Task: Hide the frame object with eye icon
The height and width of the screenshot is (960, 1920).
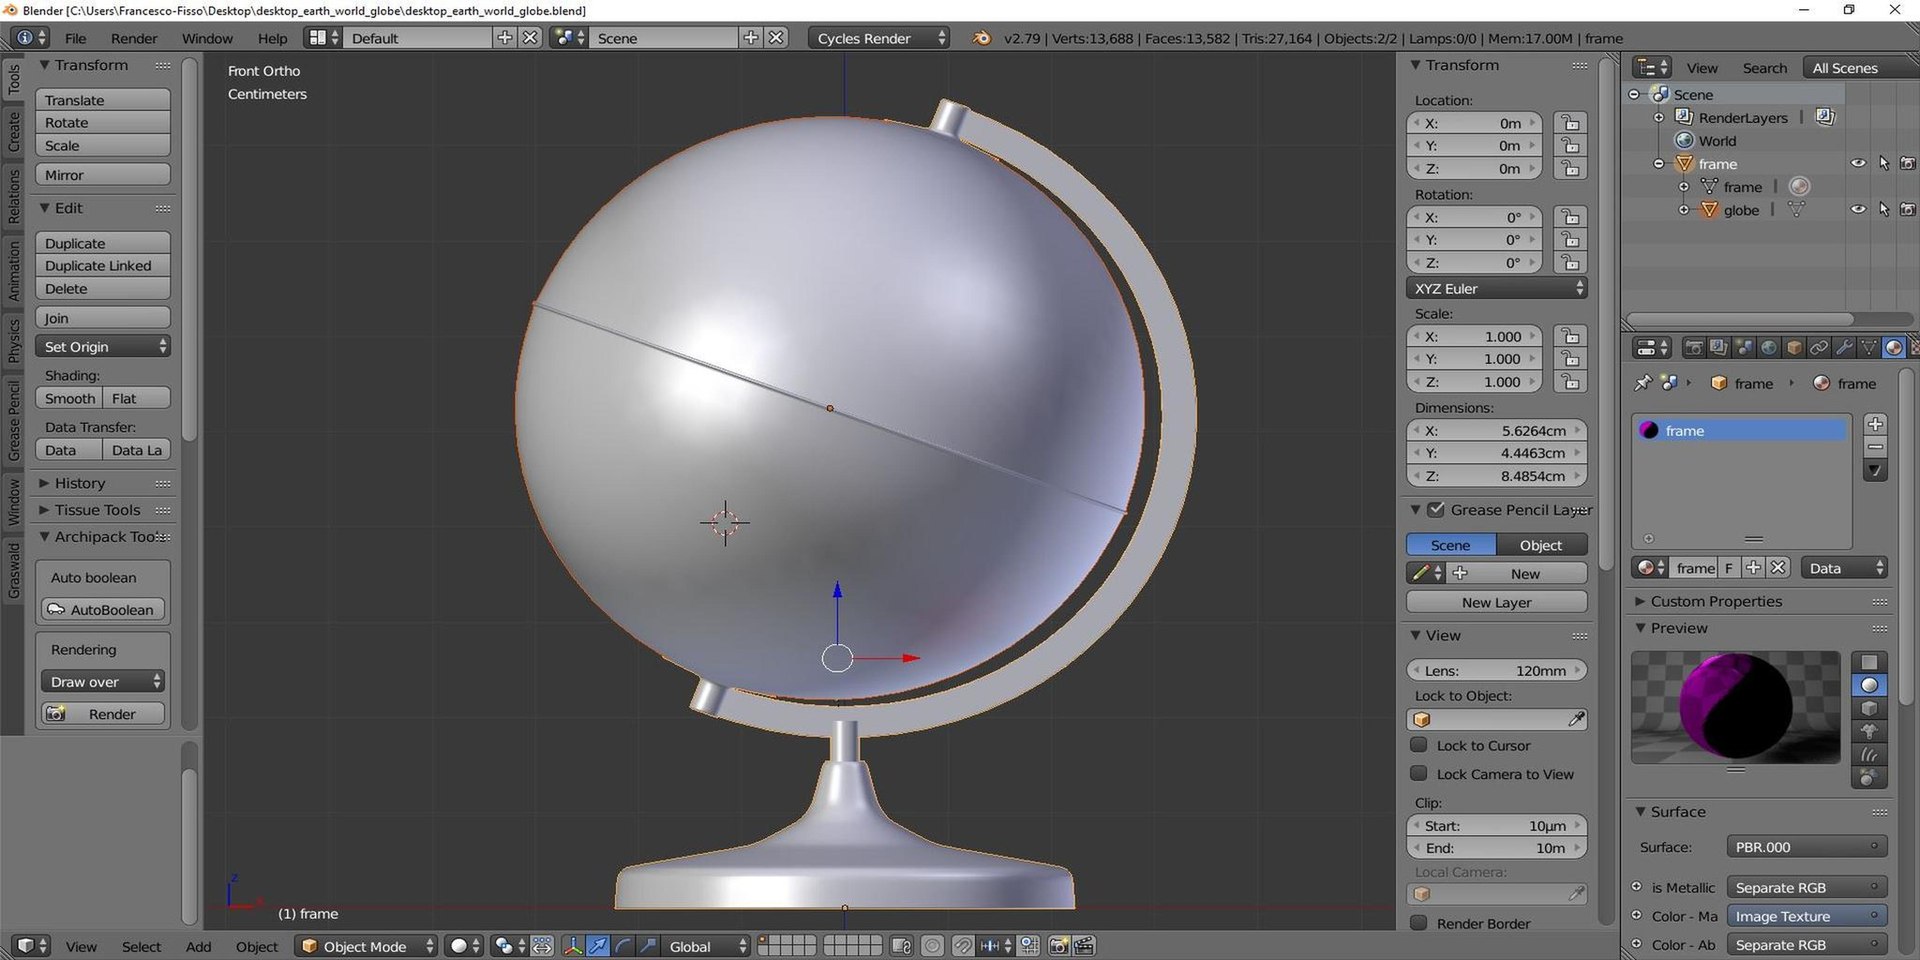Action: coord(1858,163)
